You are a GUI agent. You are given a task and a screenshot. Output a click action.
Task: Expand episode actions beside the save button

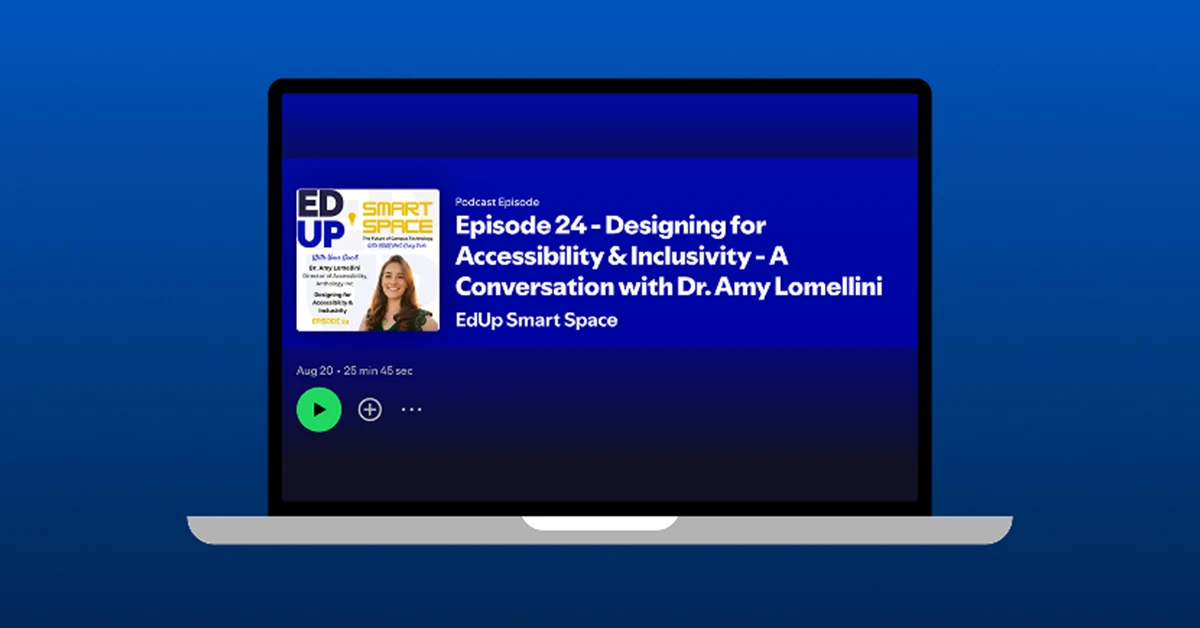(x=411, y=409)
